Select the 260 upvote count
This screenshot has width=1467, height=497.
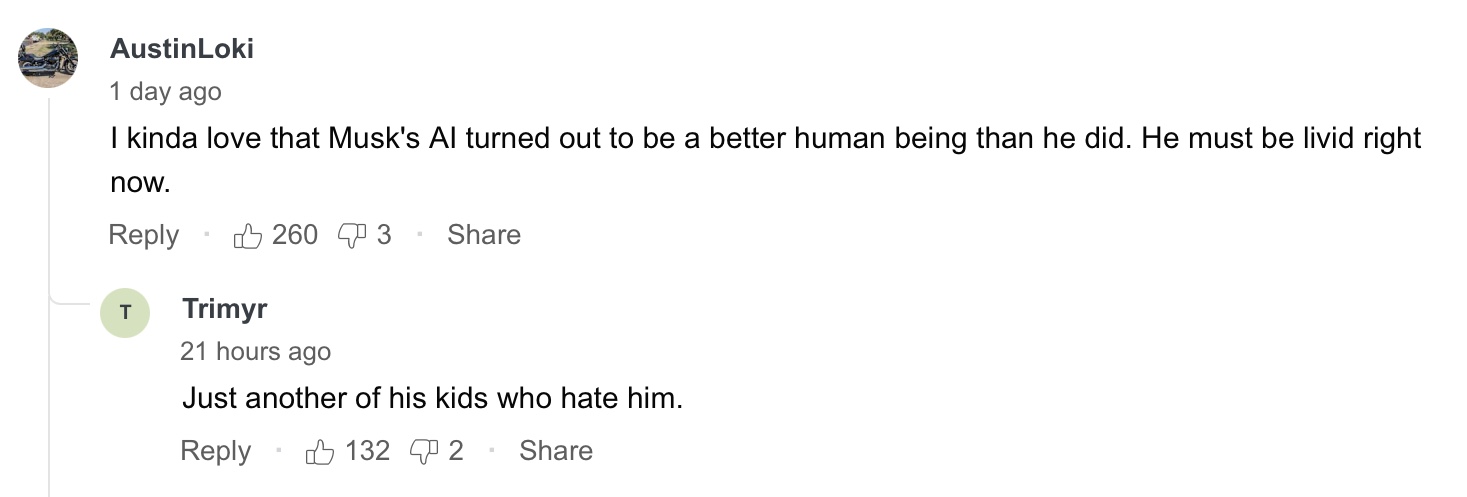click(295, 235)
